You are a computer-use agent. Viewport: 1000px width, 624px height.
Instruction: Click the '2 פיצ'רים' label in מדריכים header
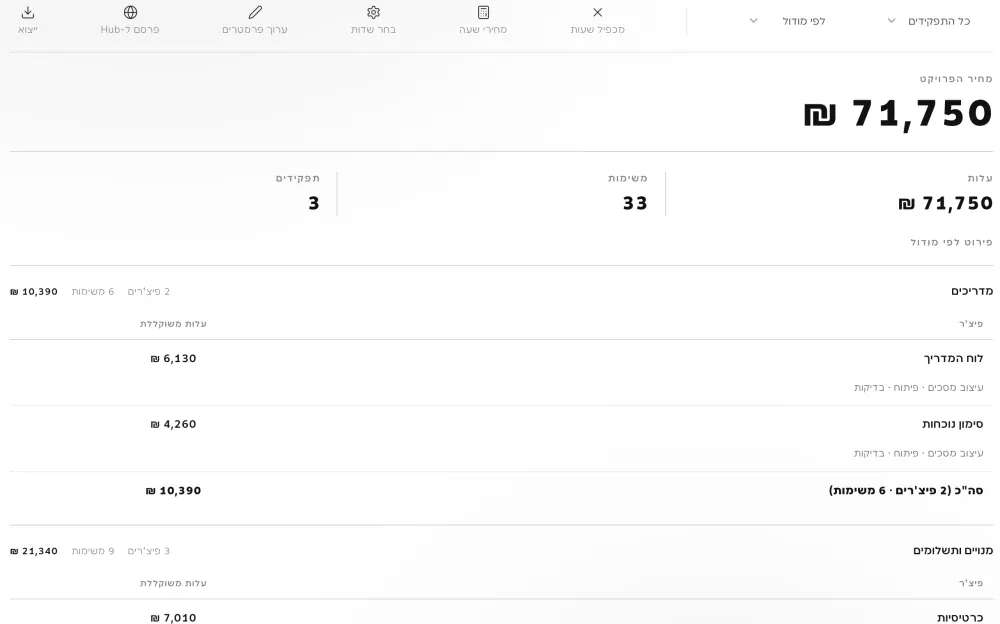pyautogui.click(x=149, y=292)
